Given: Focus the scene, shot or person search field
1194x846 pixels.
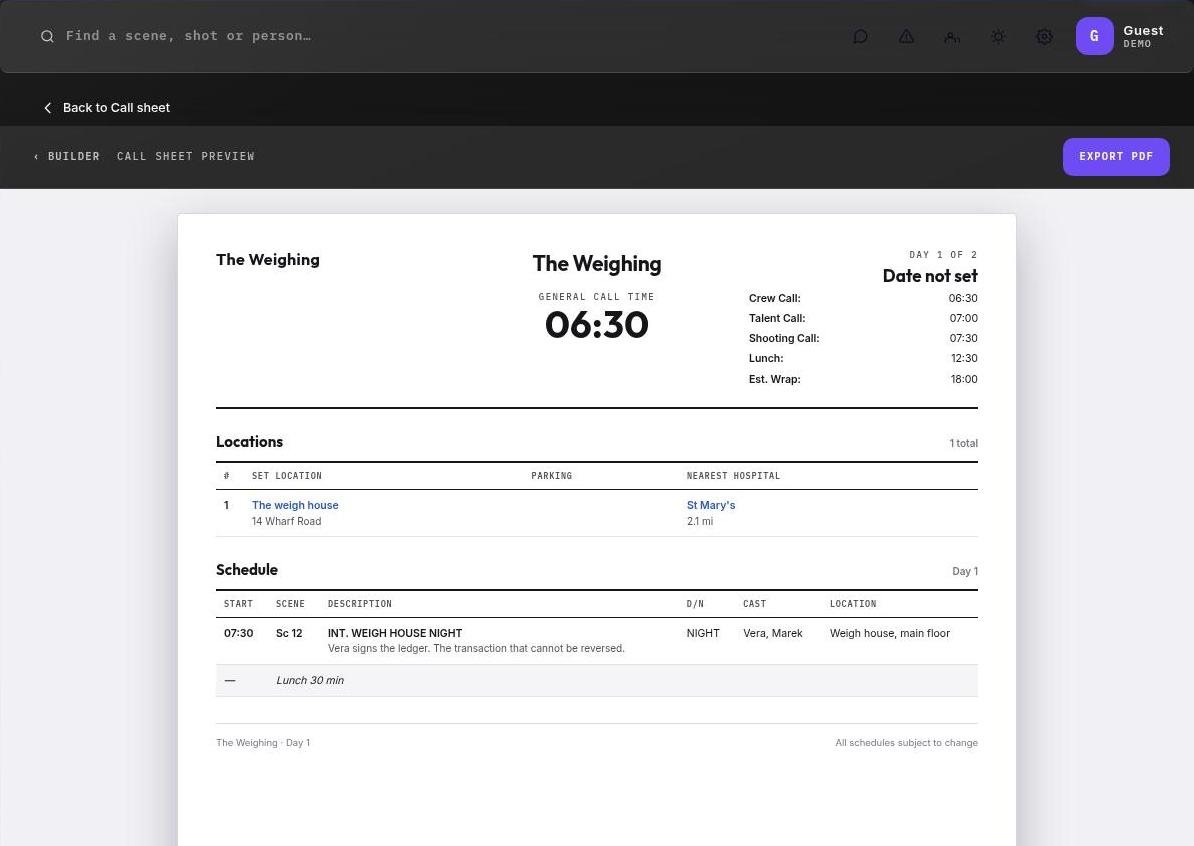Looking at the screenshot, I should tap(188, 36).
